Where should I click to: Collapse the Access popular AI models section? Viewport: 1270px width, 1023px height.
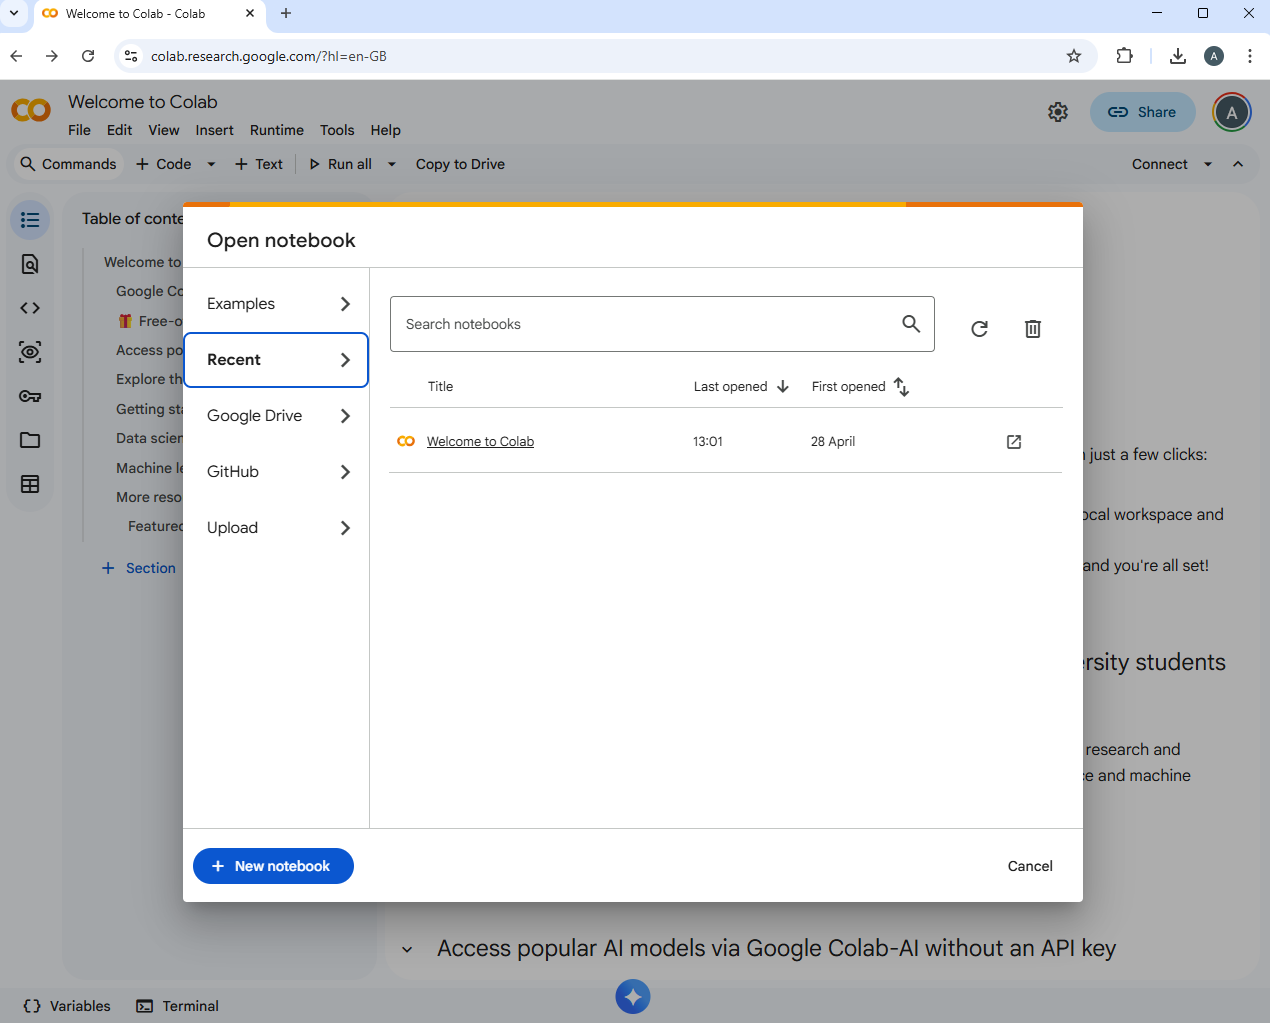(x=407, y=949)
